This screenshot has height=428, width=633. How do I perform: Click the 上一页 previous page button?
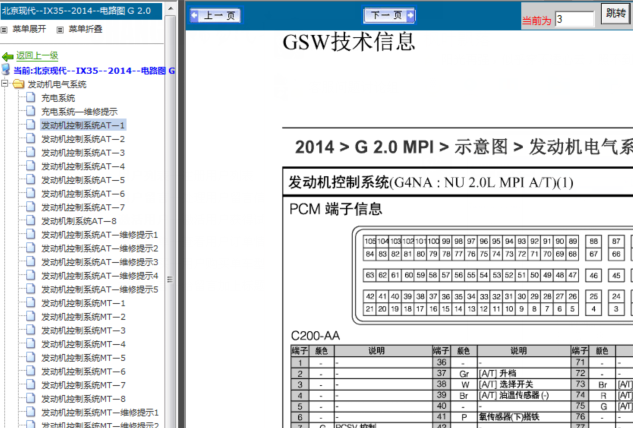[215, 15]
